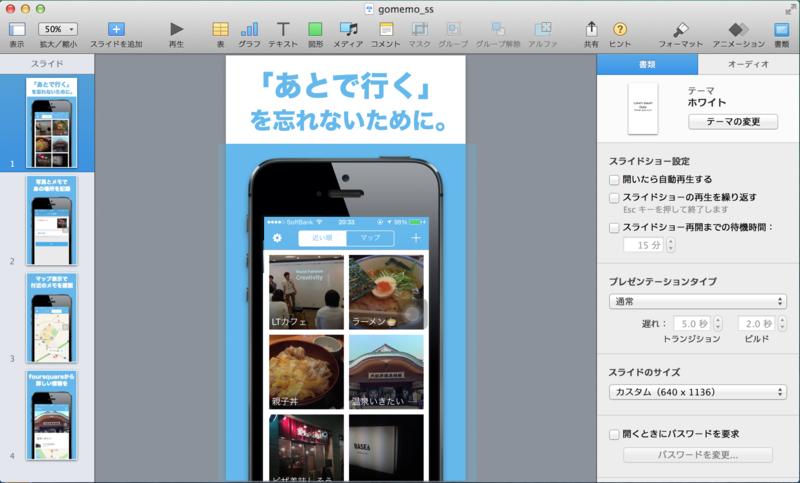Click the ラーメン photo tile
Image resolution: width=800 pixels, height=483 pixels.
pos(386,292)
